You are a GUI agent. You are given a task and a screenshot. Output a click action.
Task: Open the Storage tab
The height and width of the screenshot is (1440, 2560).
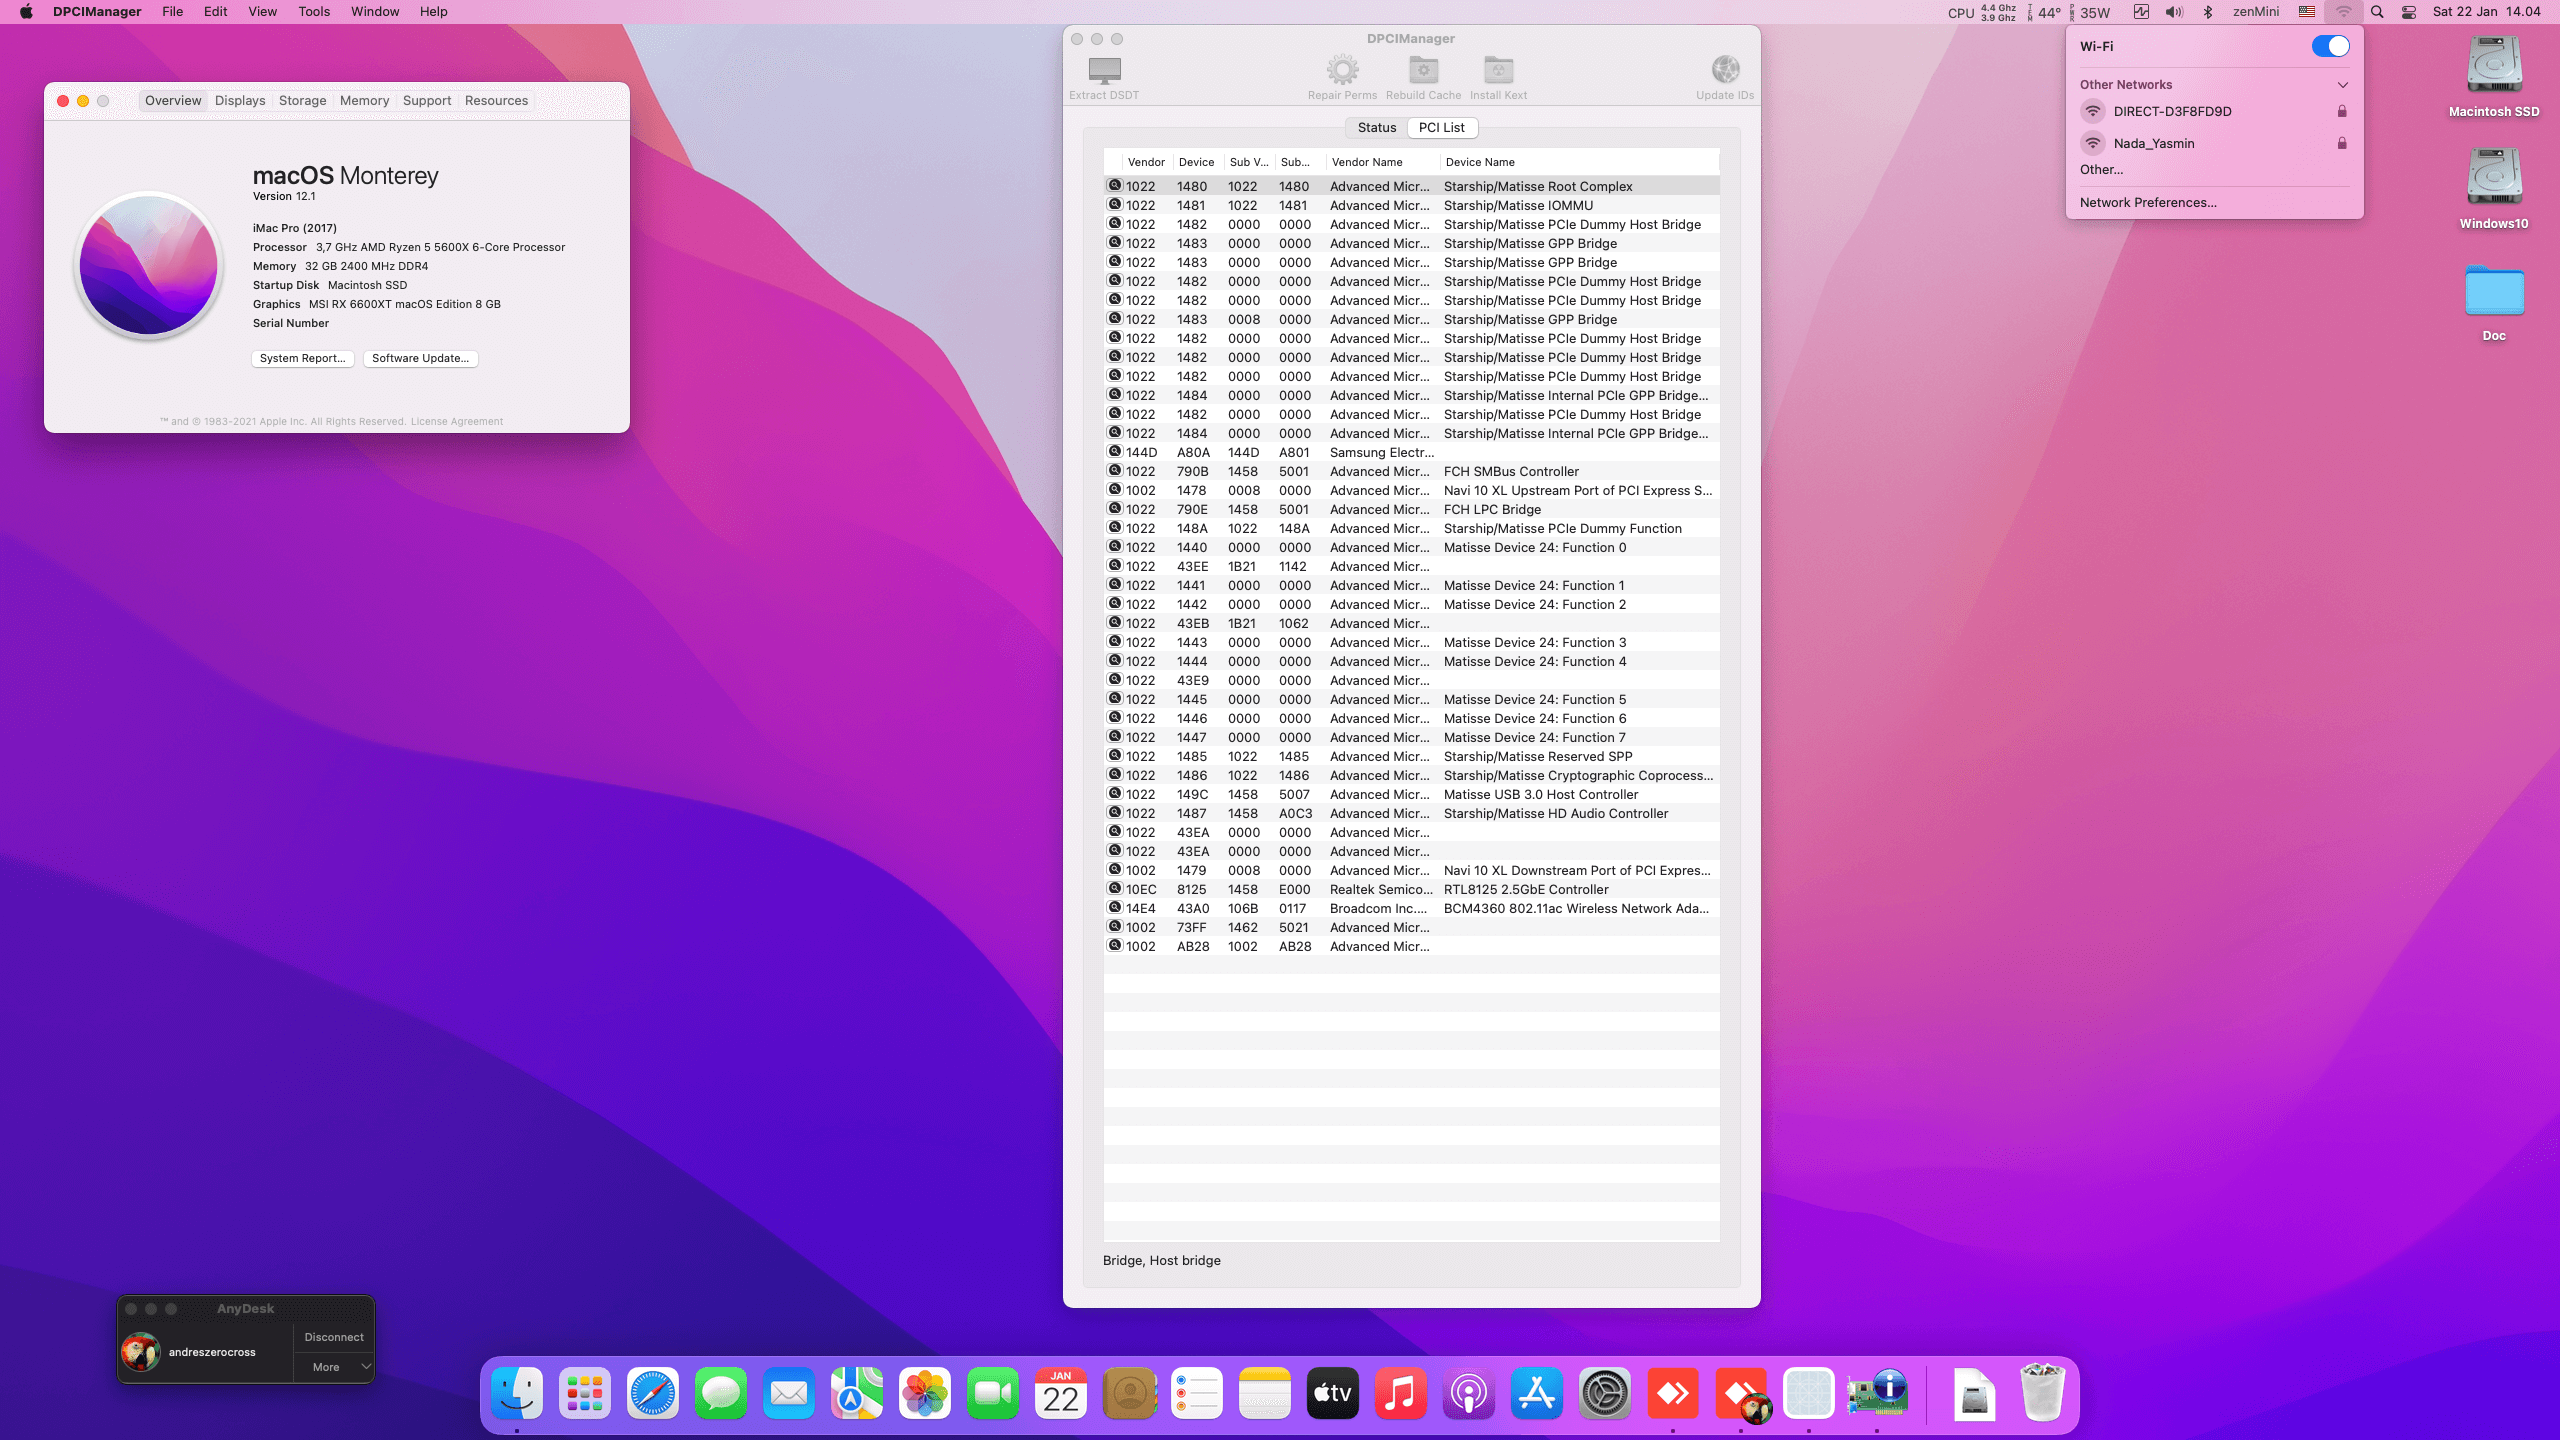pos(302,101)
